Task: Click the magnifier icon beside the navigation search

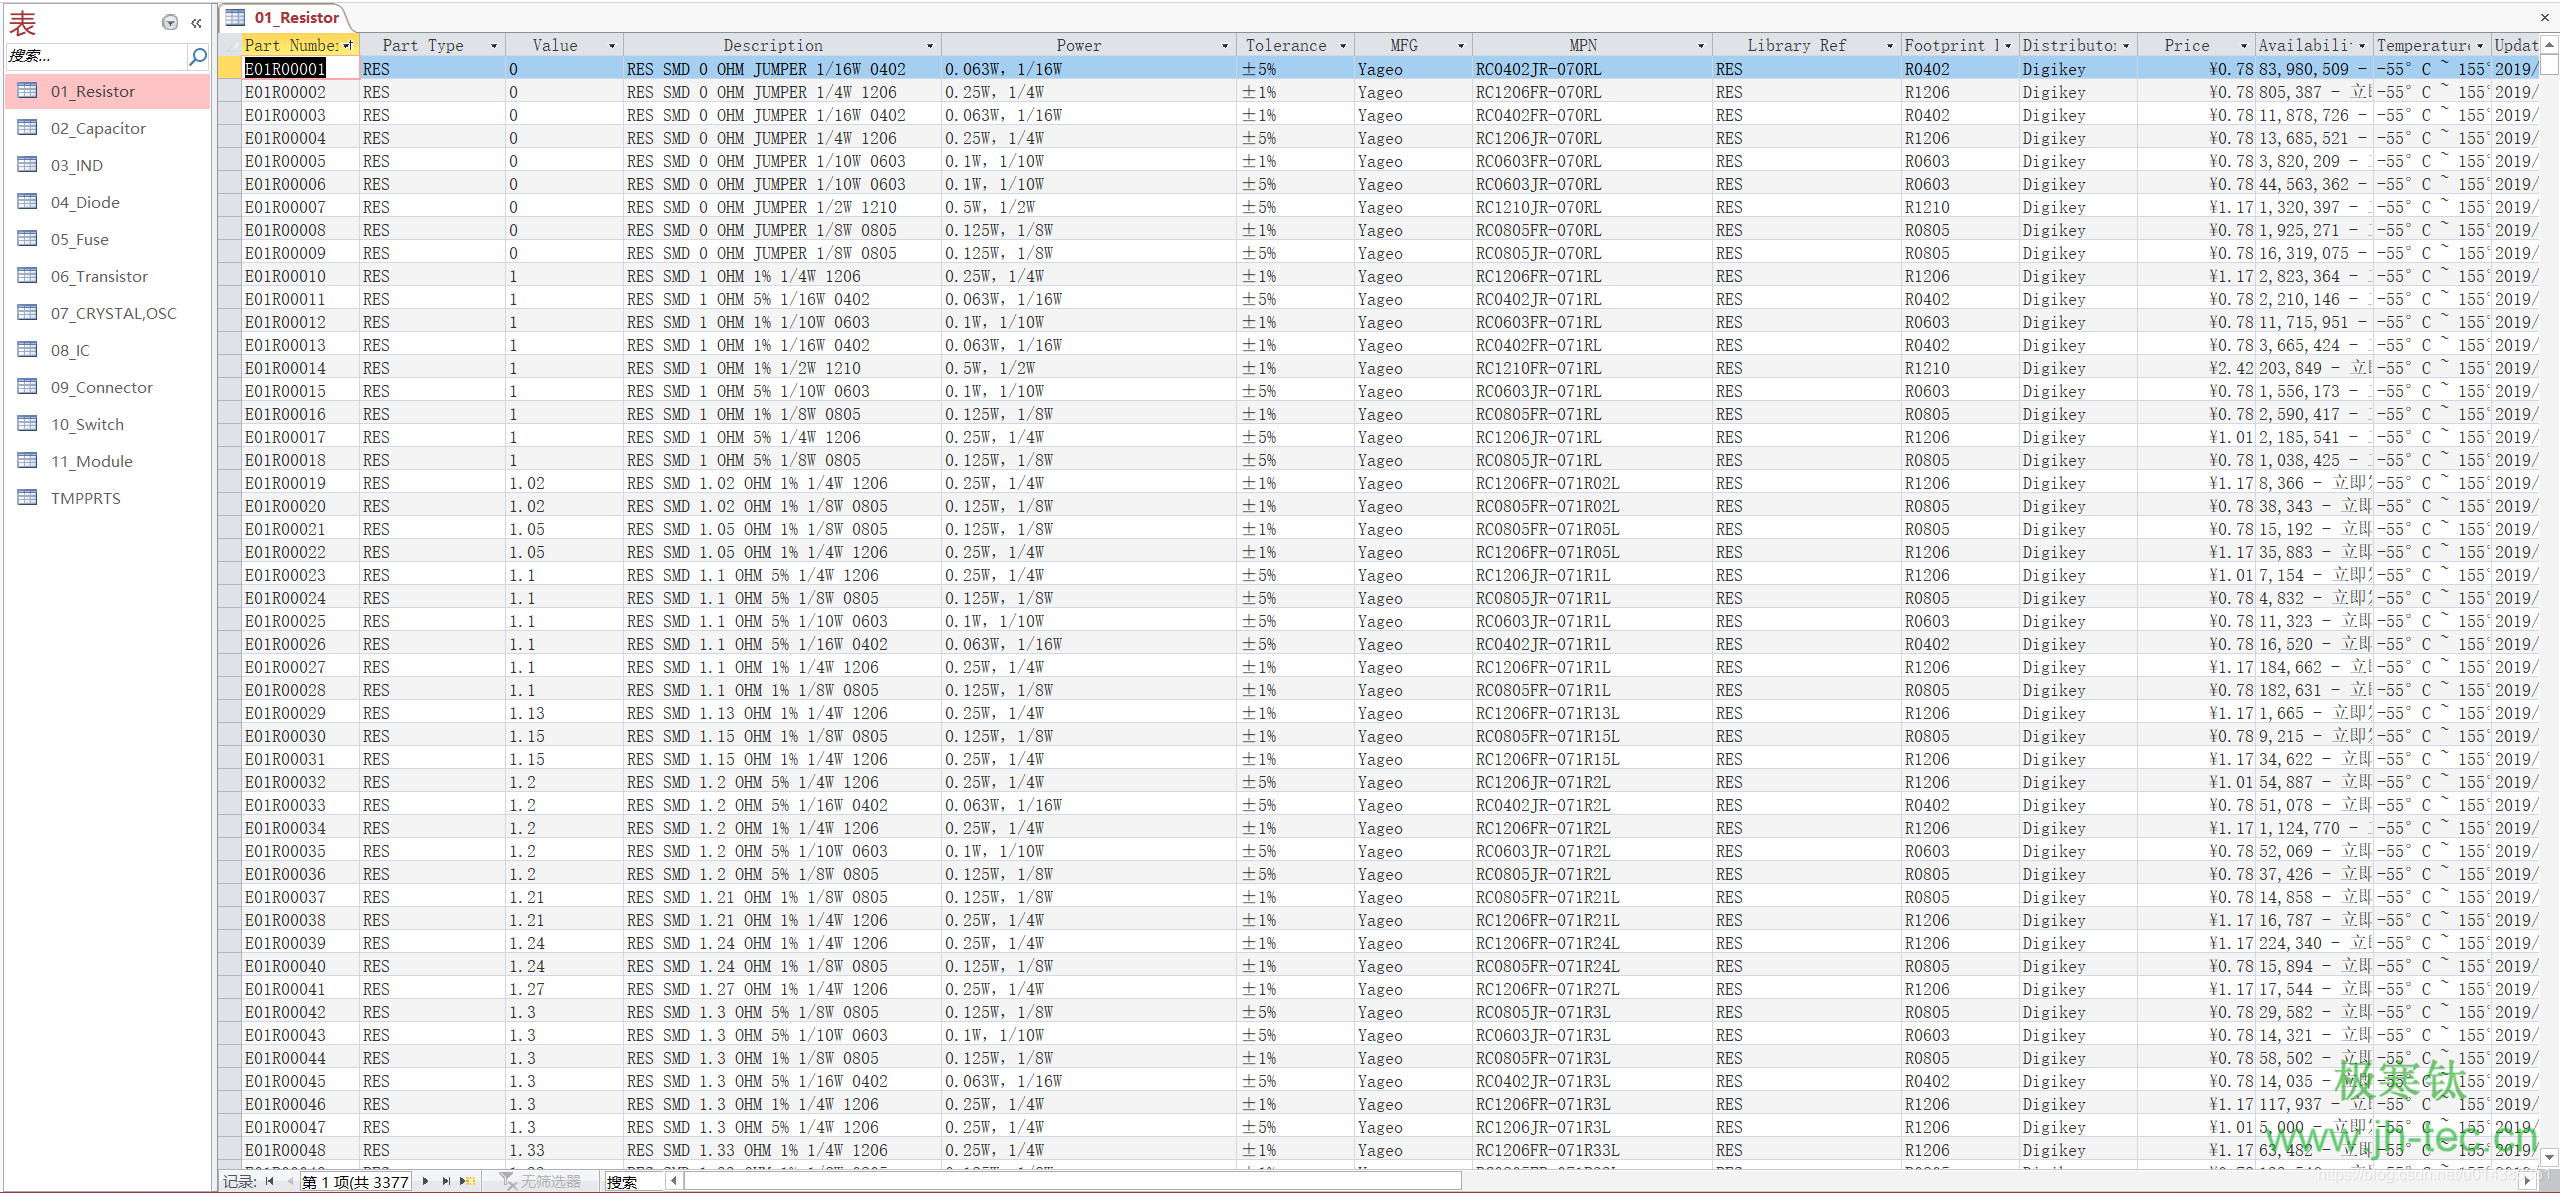Action: click(x=197, y=57)
